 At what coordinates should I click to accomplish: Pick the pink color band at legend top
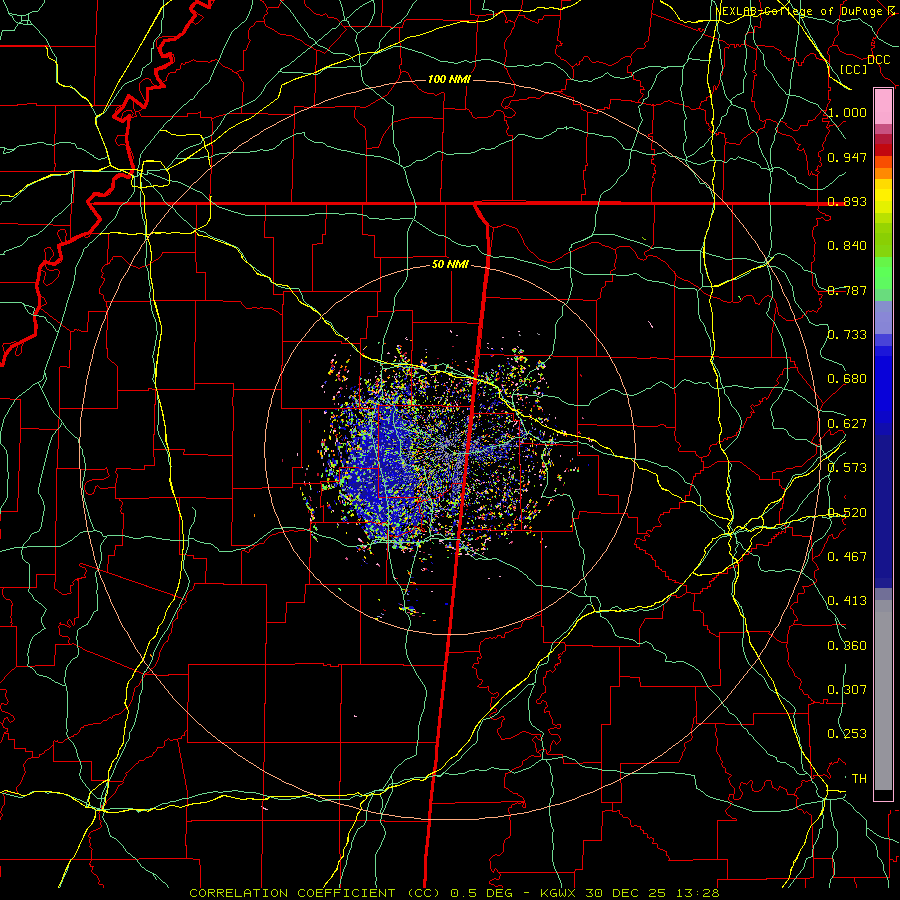coord(883,107)
